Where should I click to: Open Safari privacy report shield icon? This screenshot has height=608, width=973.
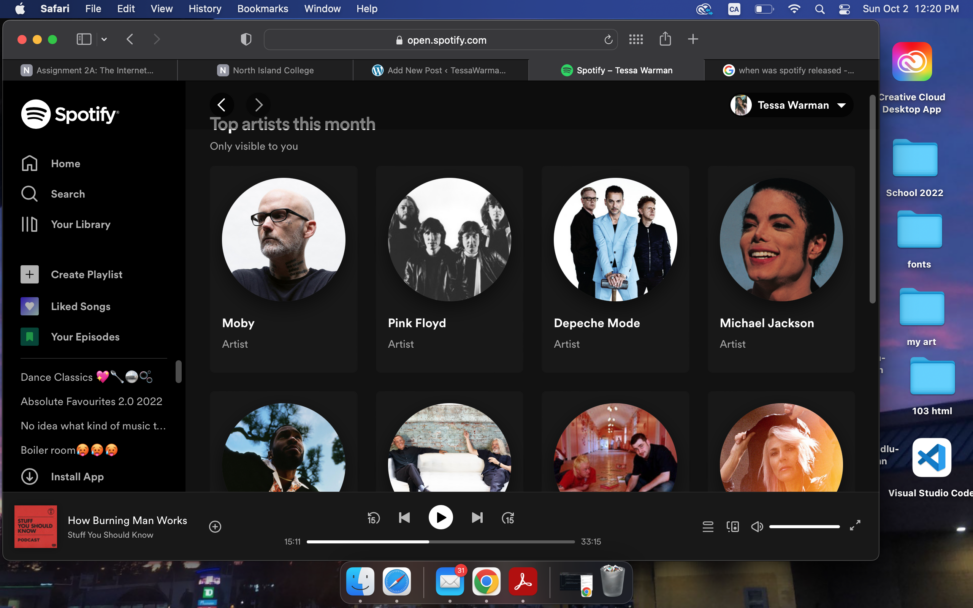(x=246, y=39)
